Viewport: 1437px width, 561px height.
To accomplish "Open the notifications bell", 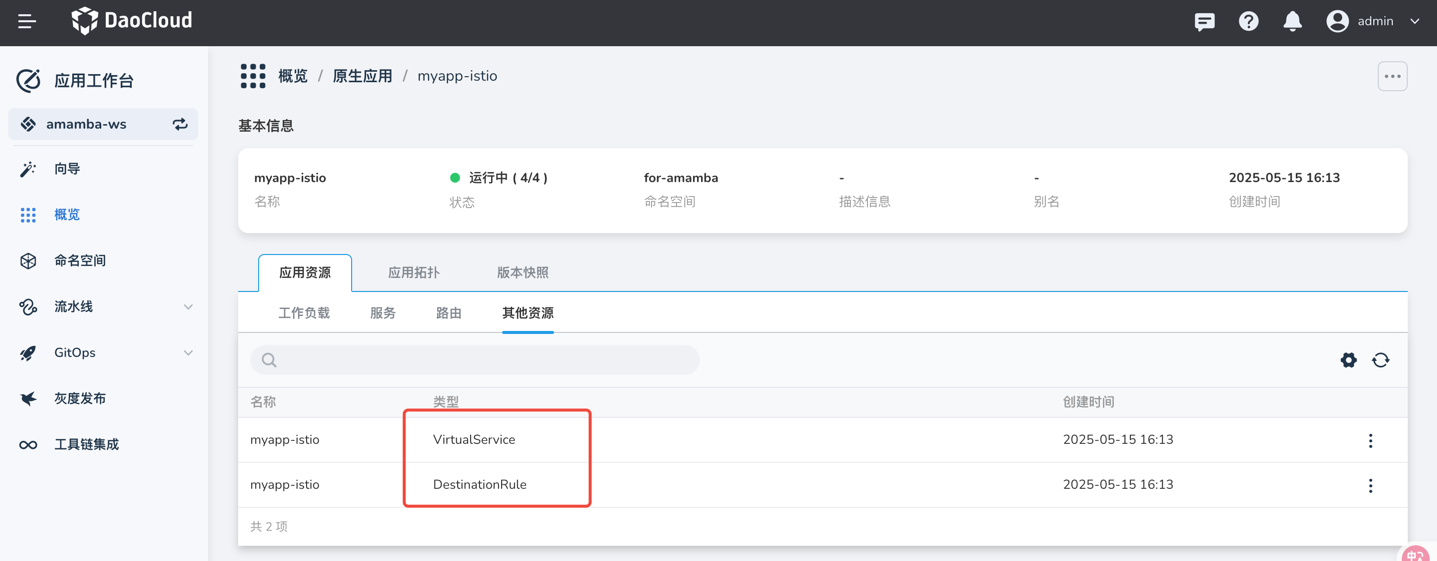I will 1292,21.
